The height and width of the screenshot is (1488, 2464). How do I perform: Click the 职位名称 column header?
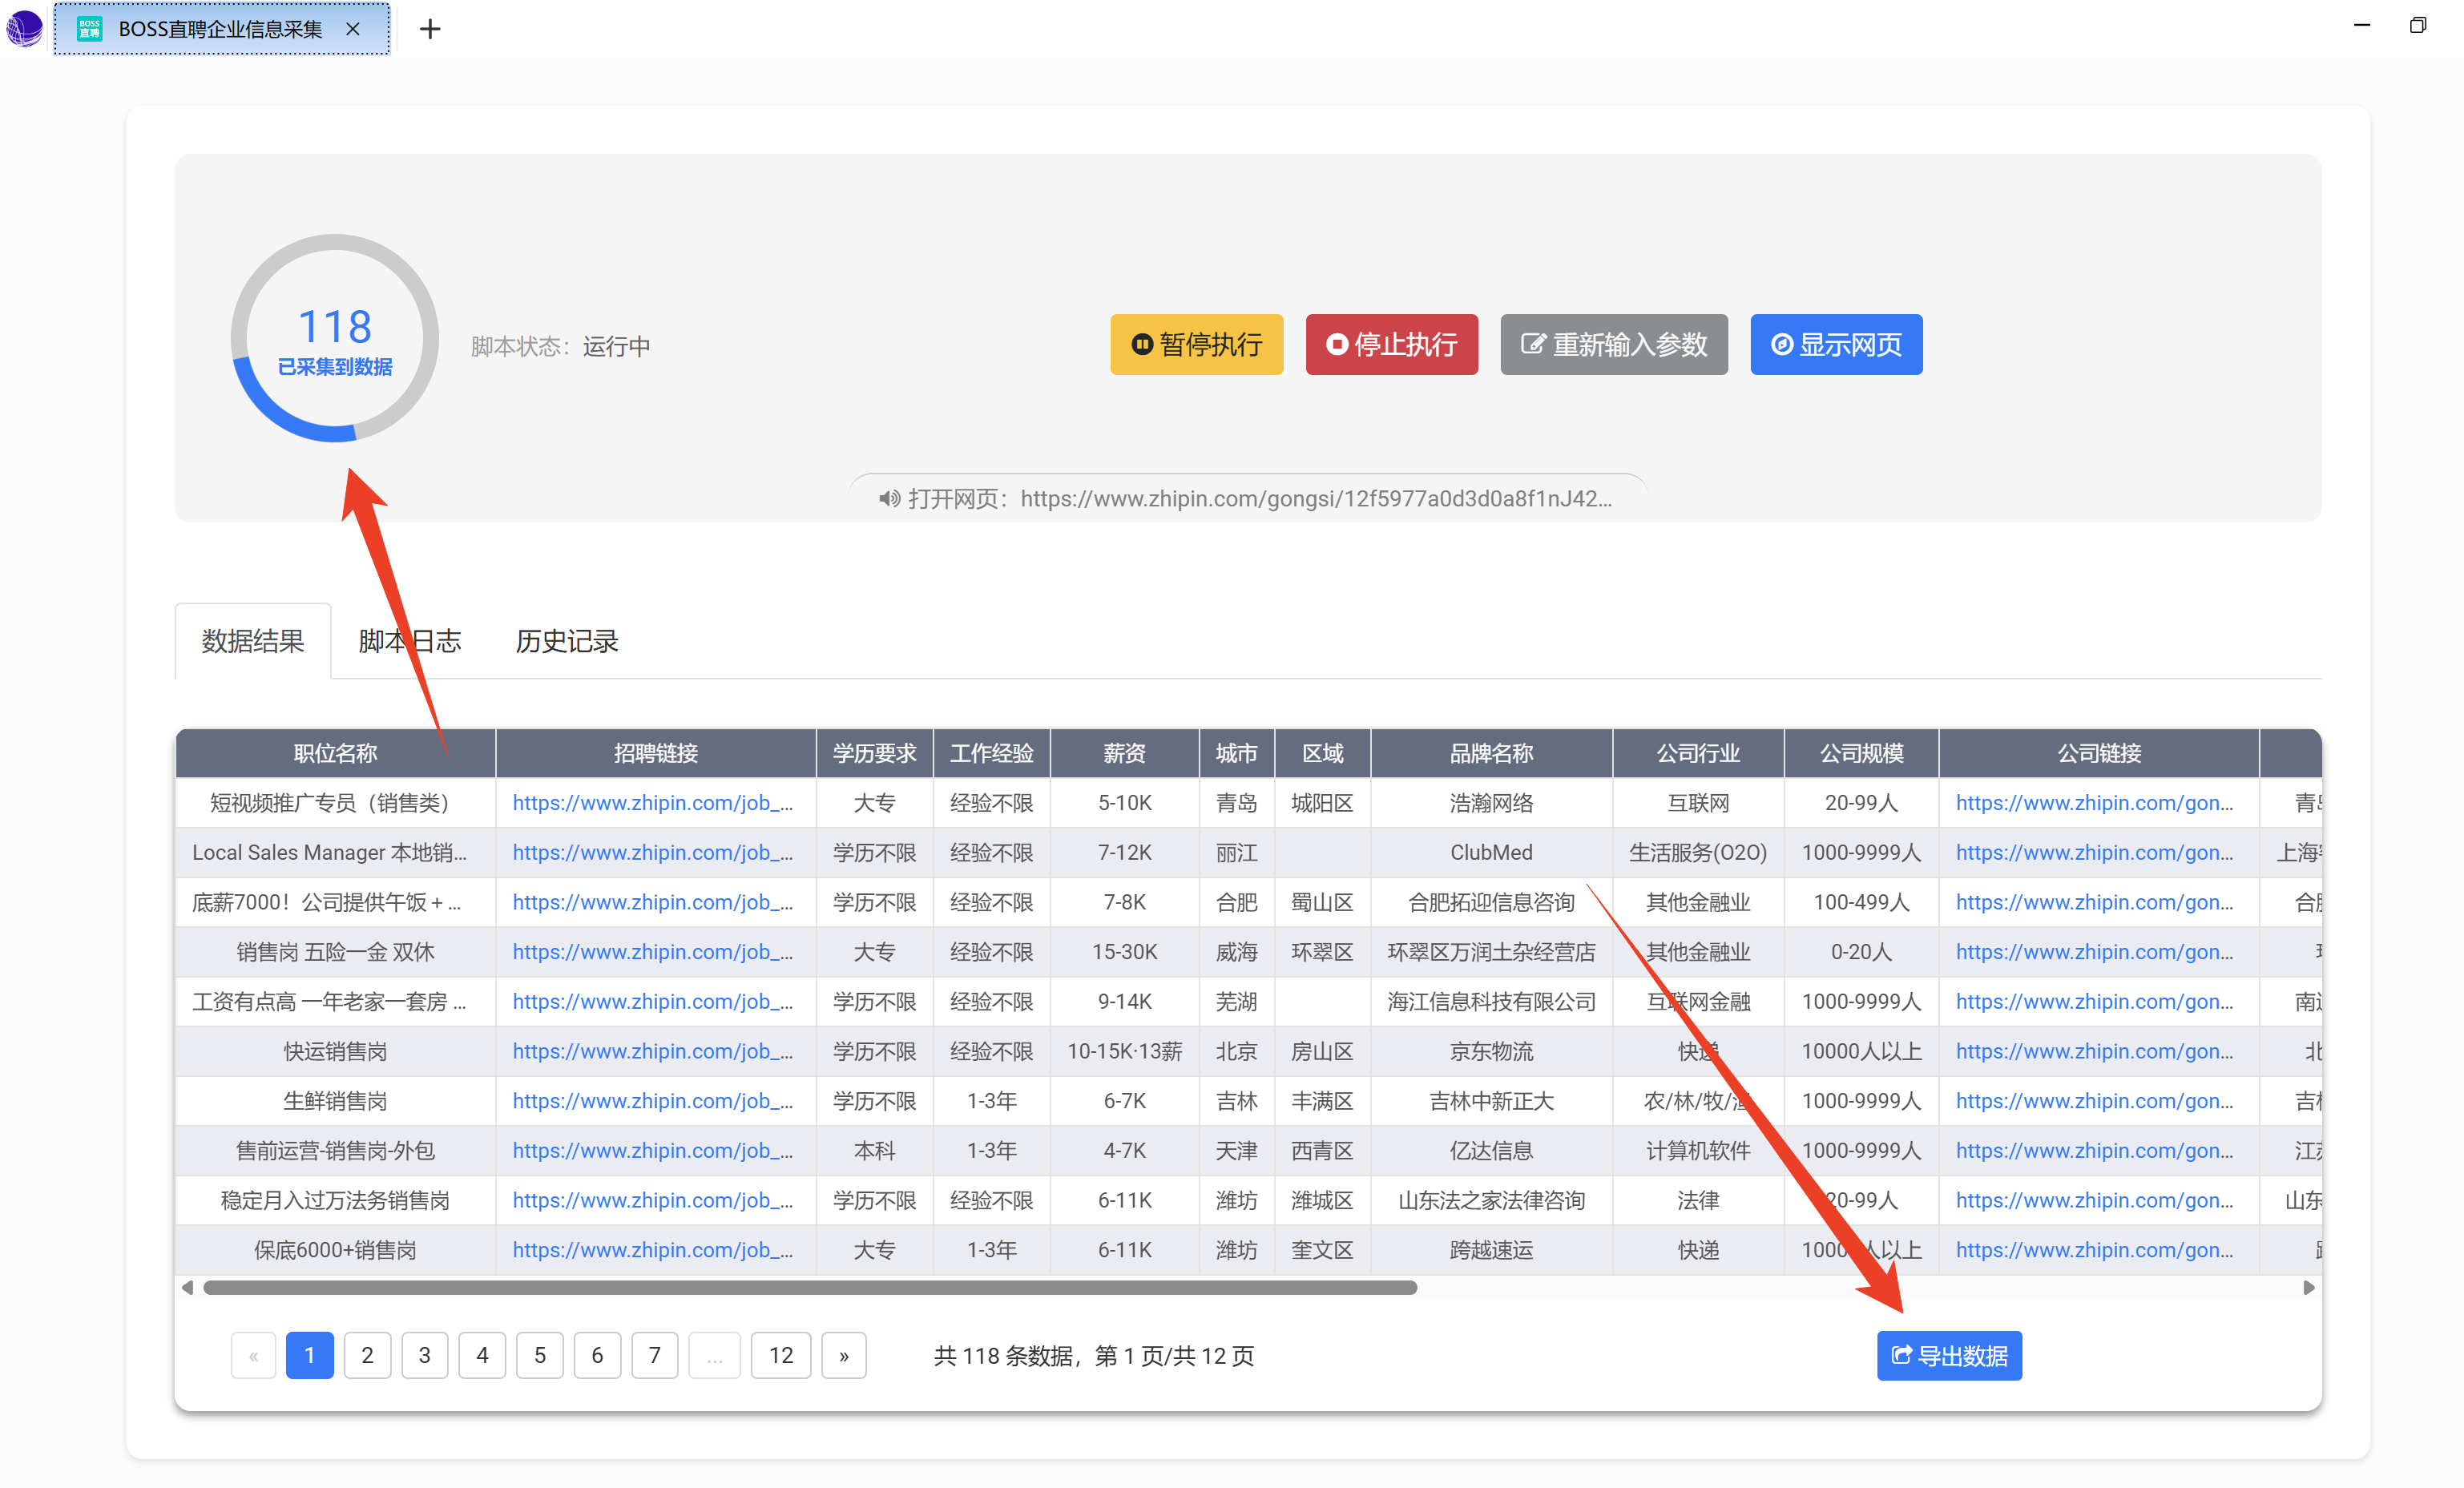pos(335,754)
